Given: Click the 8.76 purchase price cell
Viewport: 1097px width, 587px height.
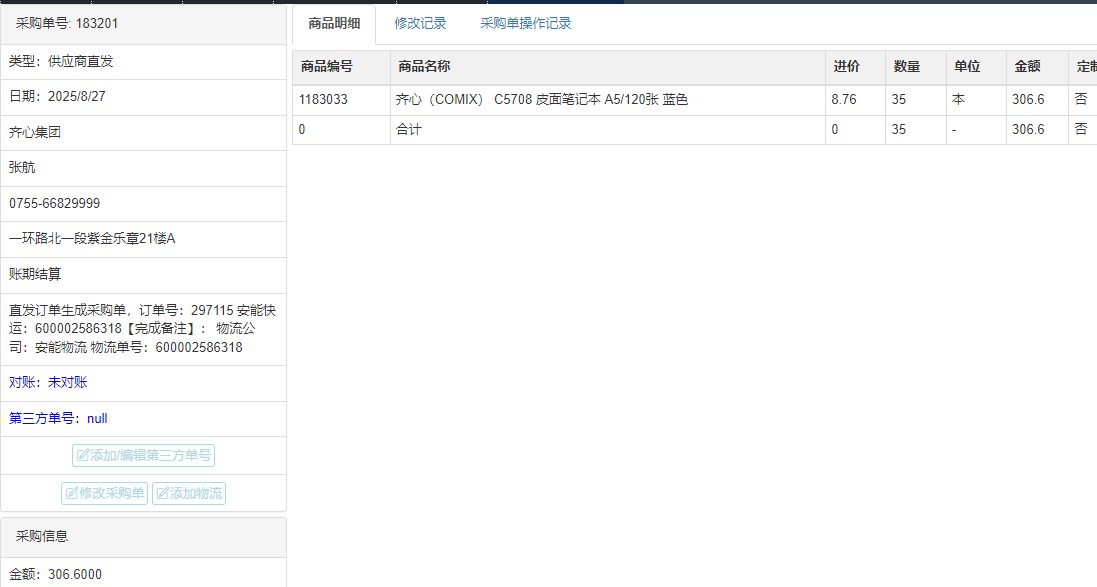Looking at the screenshot, I should click(x=856, y=100).
